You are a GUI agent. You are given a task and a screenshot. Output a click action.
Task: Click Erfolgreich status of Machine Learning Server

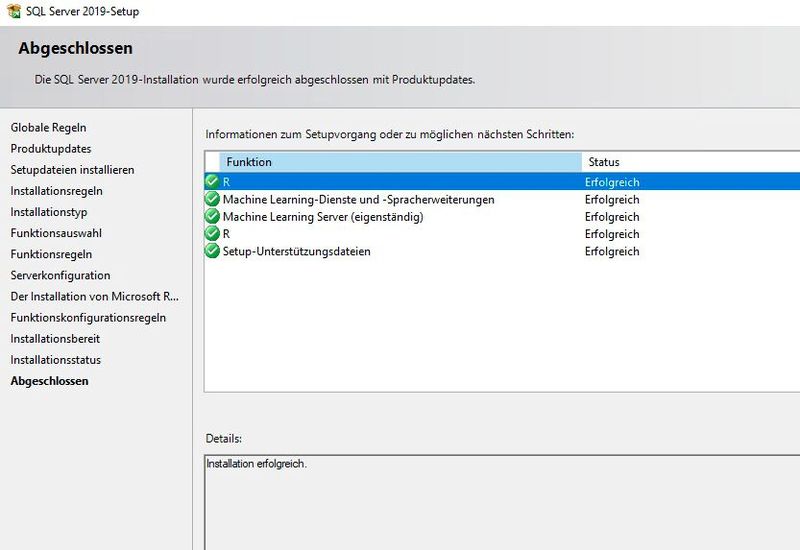612,217
